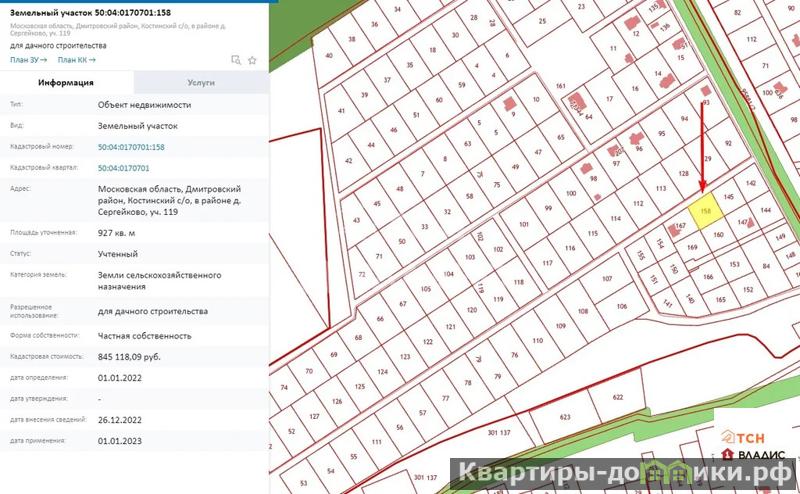The image size is (800, 494).
Task: Switch to the Информация tab
Action: 66,83
